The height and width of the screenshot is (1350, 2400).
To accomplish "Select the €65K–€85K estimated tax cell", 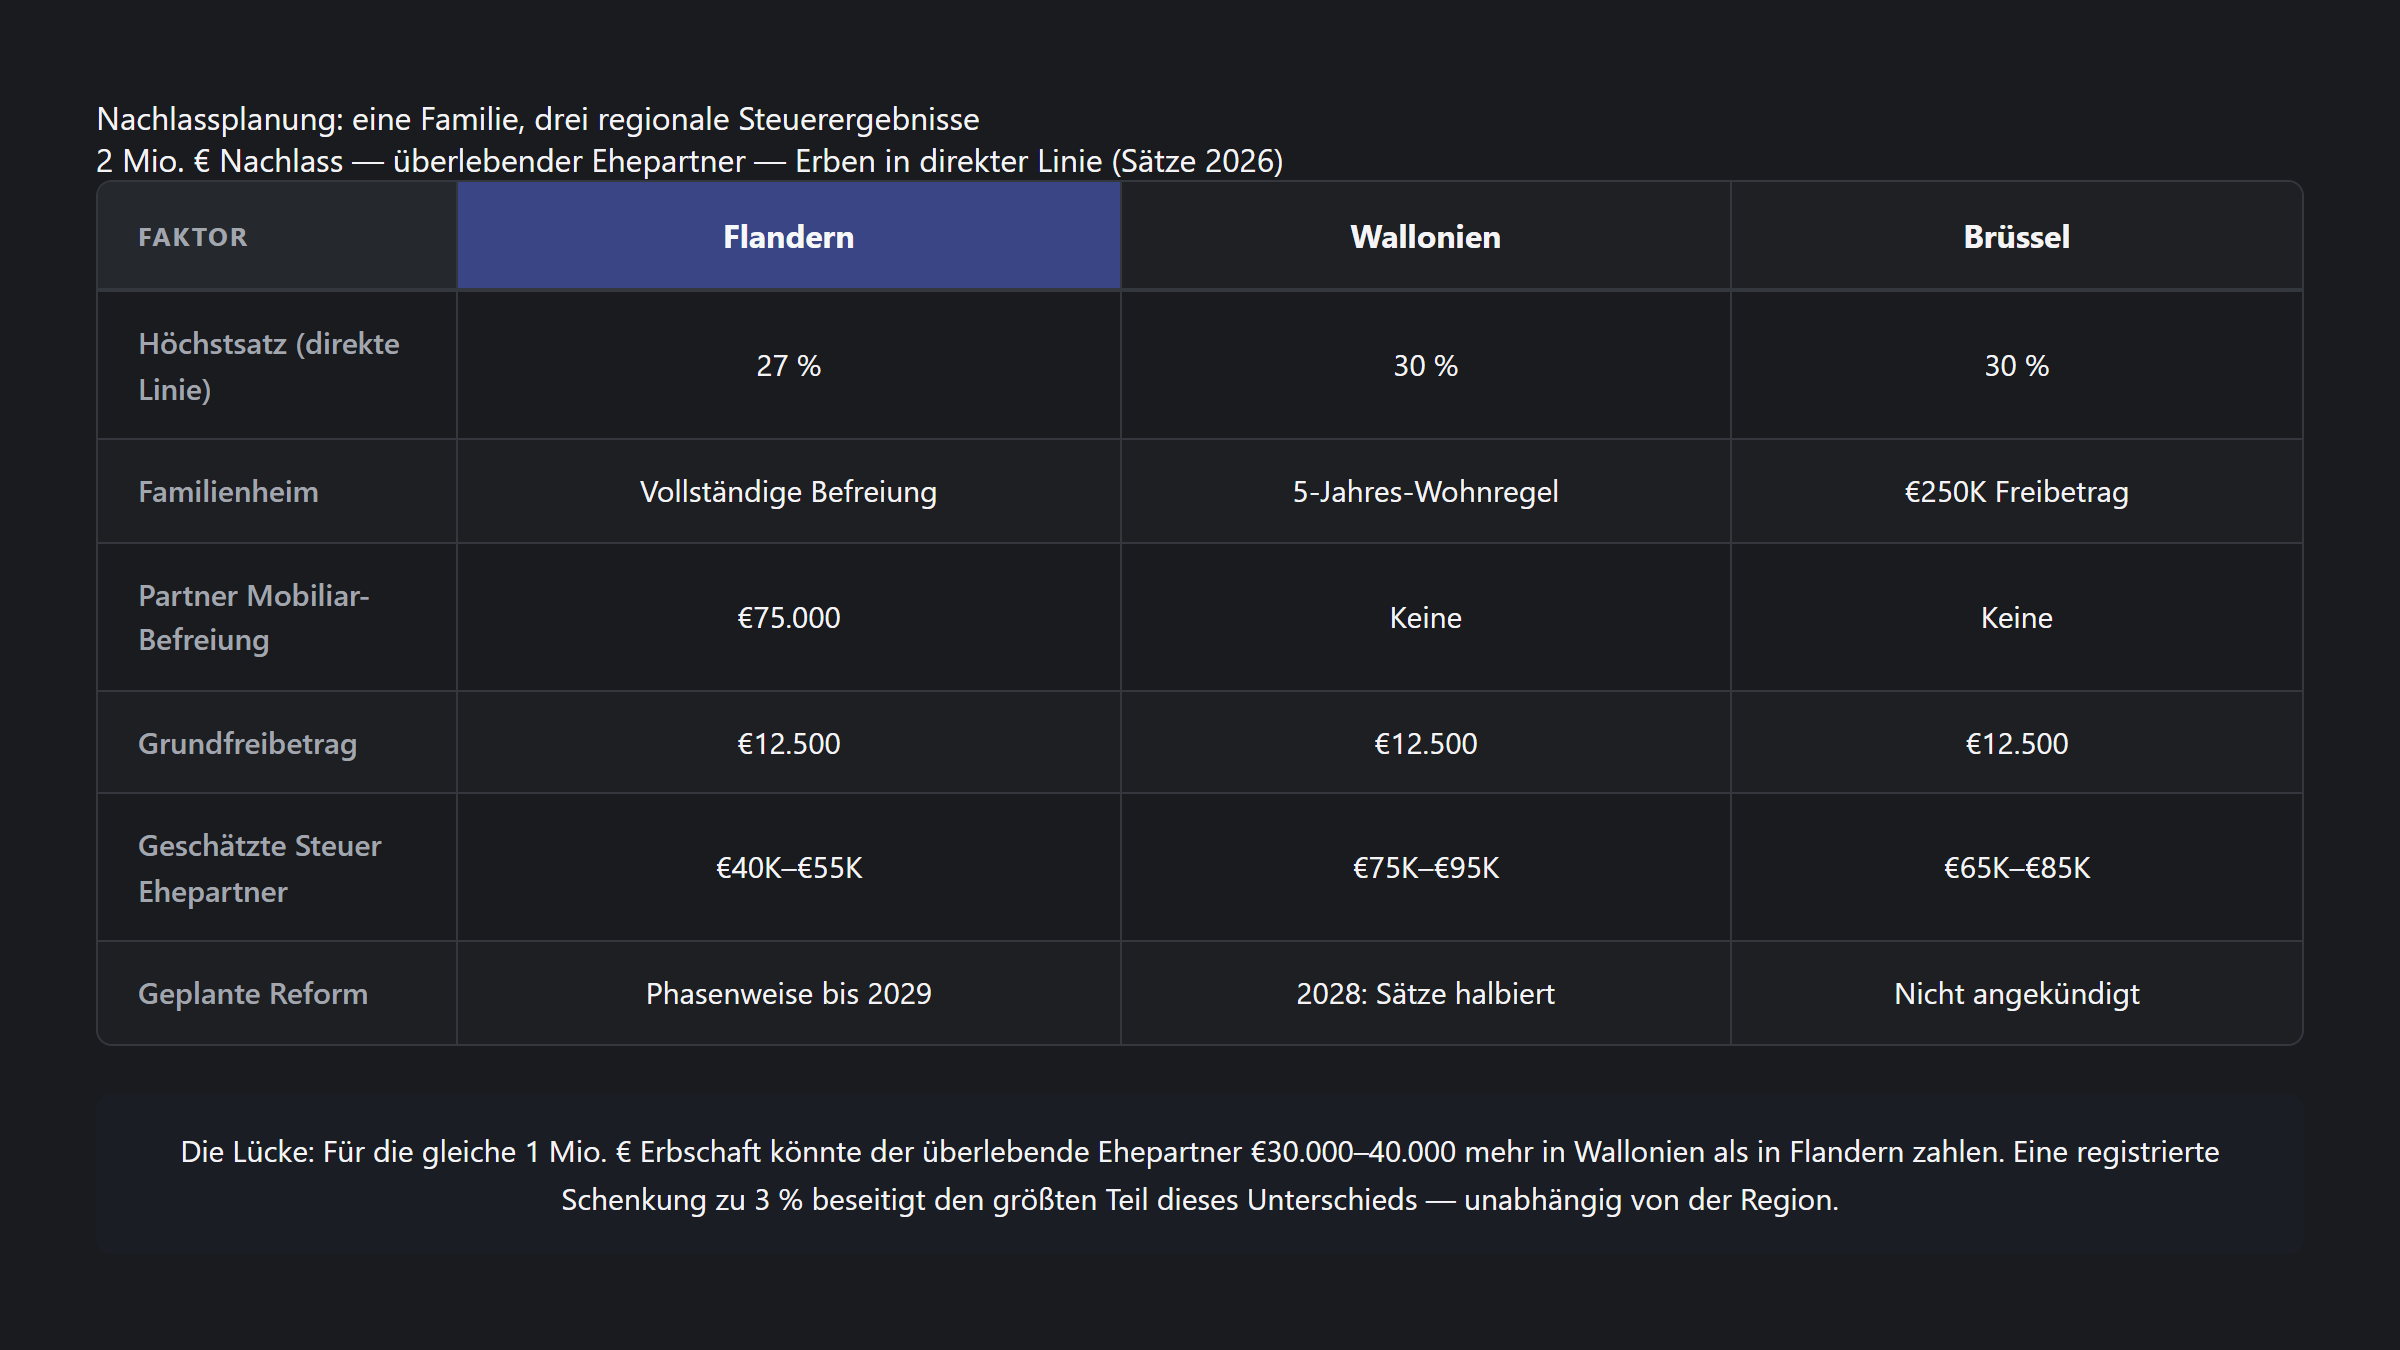I will tap(2016, 868).
